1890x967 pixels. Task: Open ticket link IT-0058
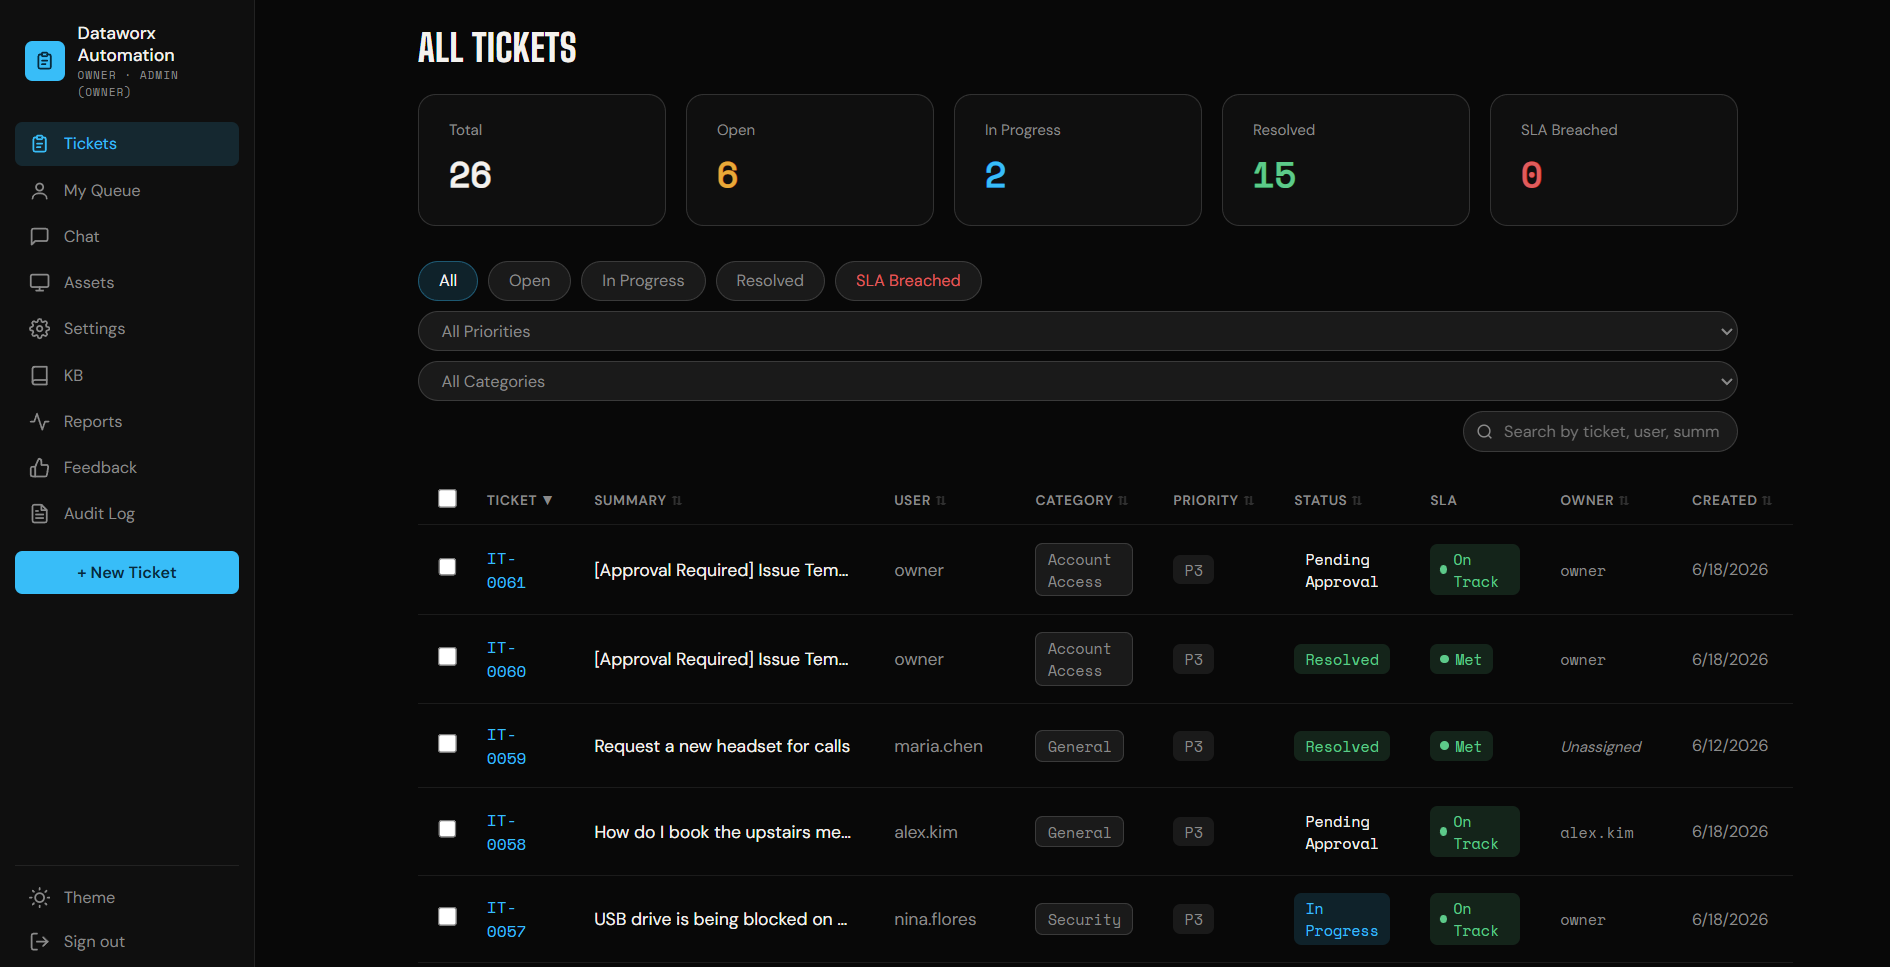[x=506, y=833]
